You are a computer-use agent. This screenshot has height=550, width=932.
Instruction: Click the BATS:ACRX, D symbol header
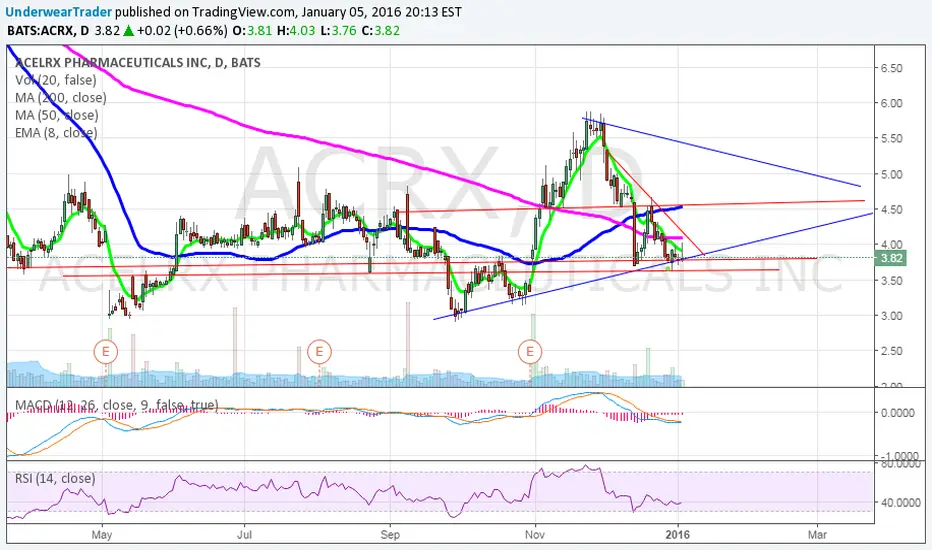click(x=48, y=30)
